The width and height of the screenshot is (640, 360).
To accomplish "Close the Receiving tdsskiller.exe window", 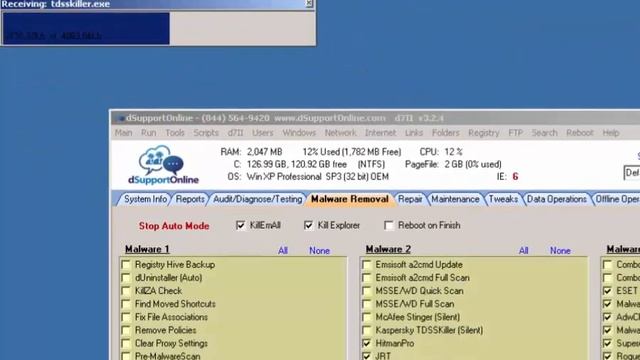I will point(309,4).
